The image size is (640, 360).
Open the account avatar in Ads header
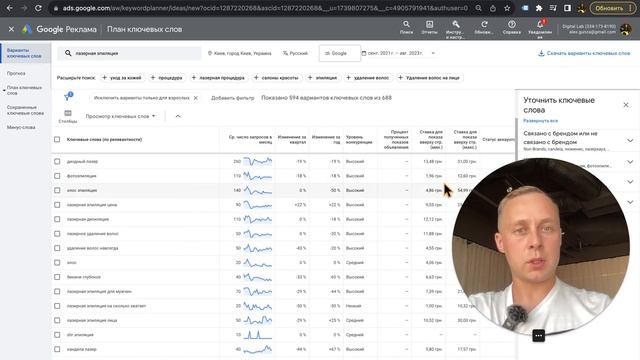coord(625,29)
